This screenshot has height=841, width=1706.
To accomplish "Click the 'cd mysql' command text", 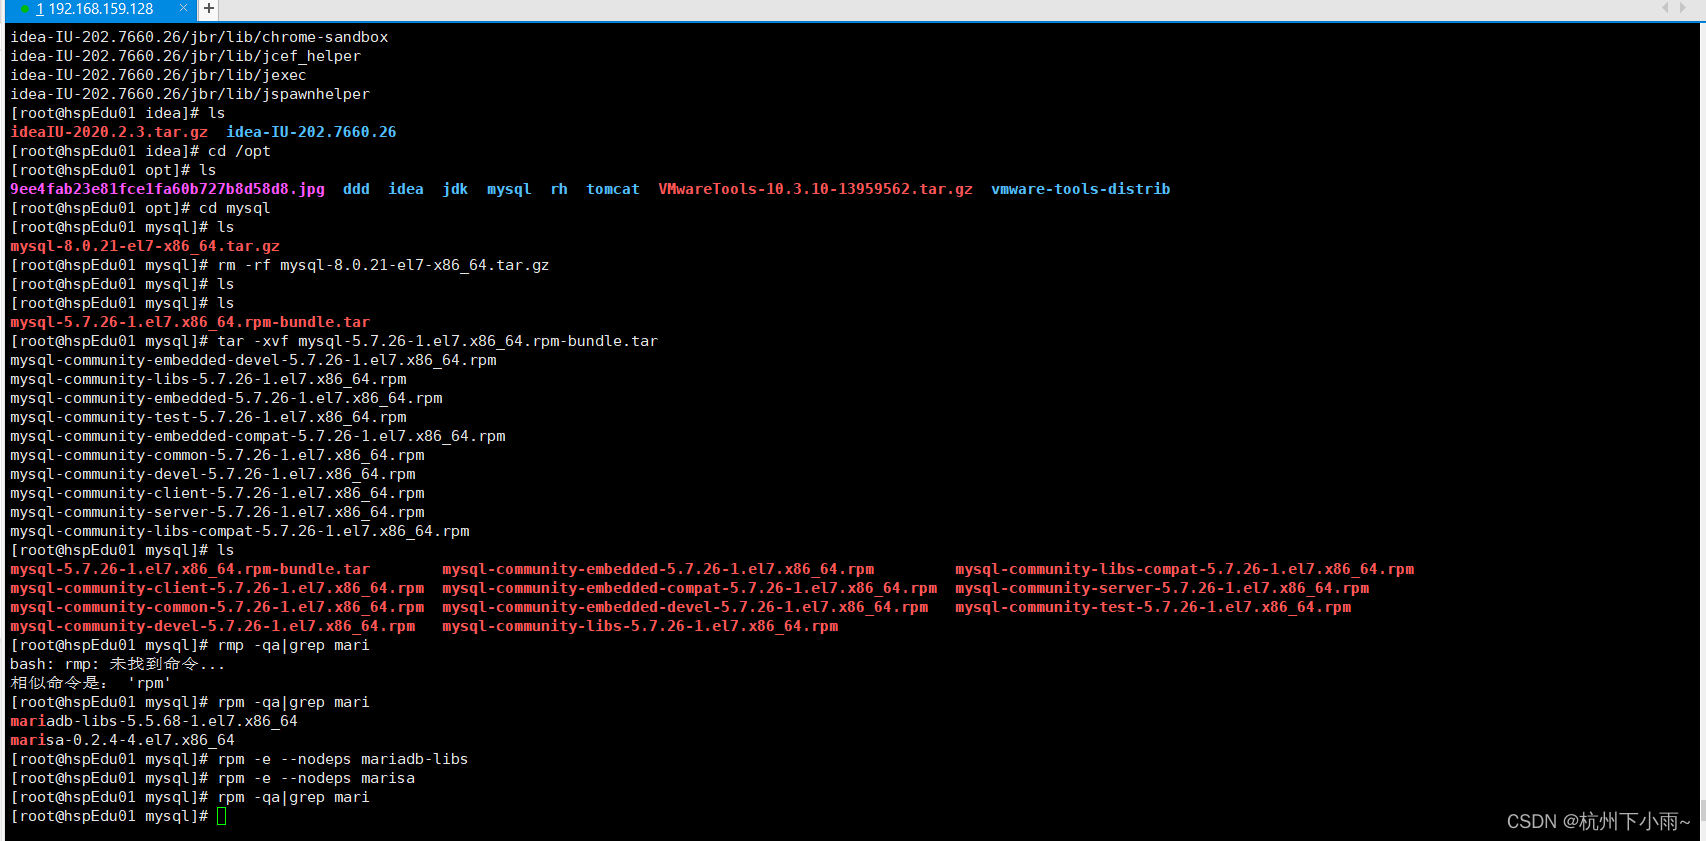I will pyautogui.click(x=235, y=208).
